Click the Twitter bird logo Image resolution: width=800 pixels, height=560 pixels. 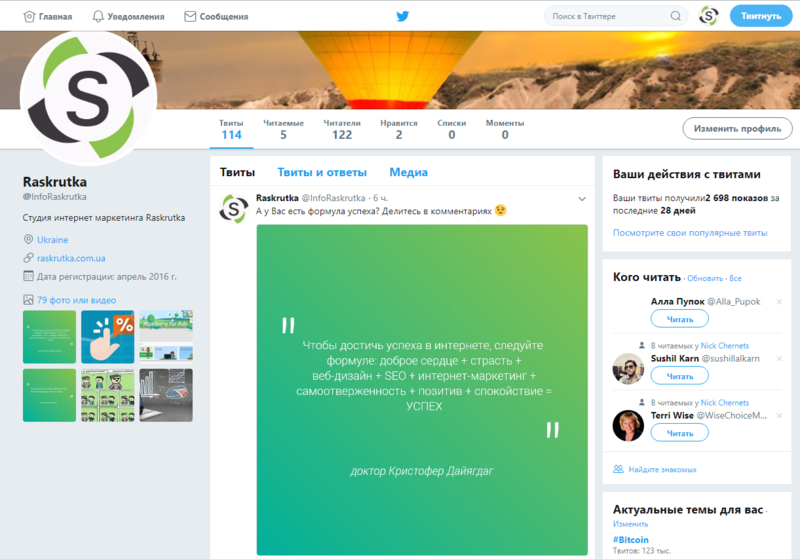(x=403, y=16)
